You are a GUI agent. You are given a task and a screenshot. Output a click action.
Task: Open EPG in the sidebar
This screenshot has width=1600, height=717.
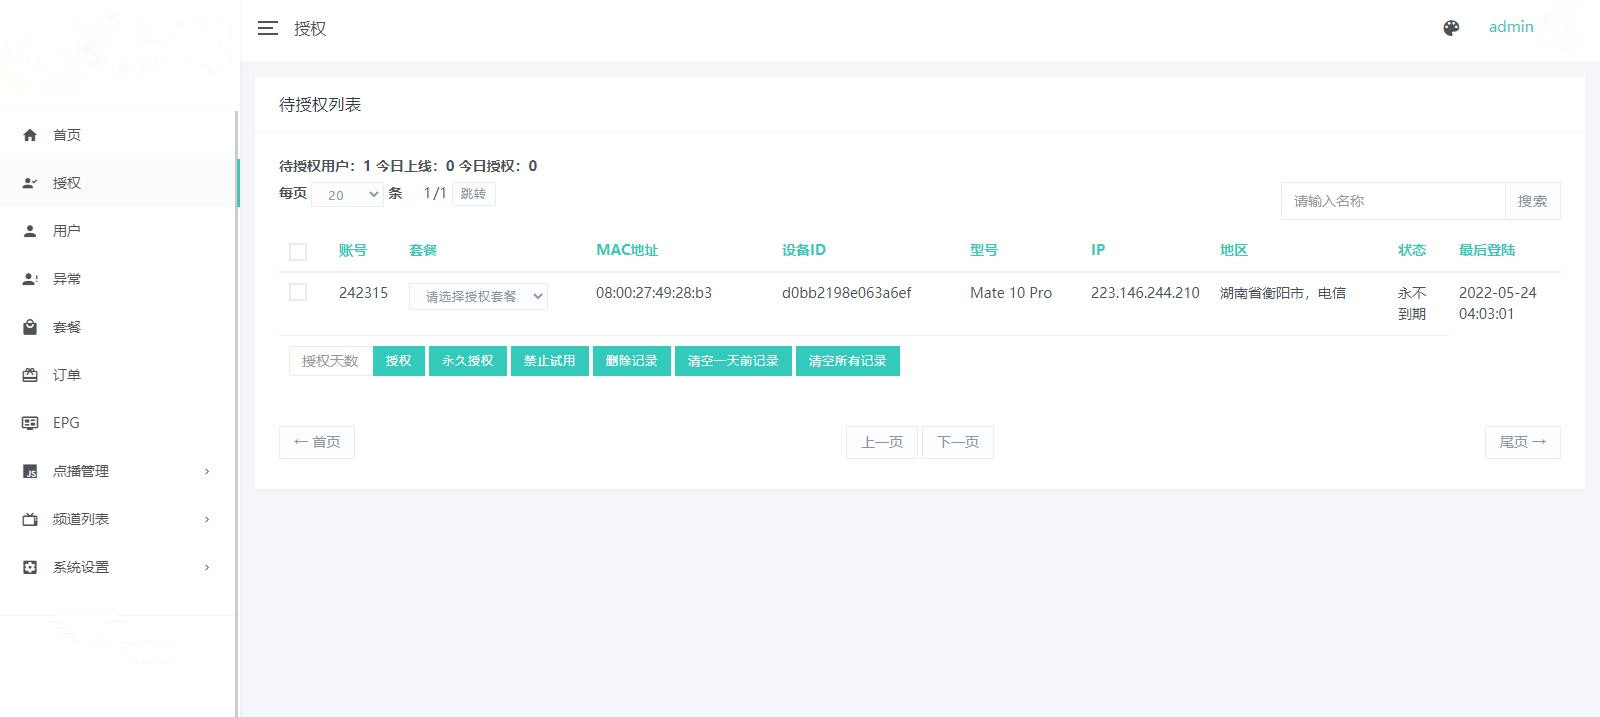point(118,423)
